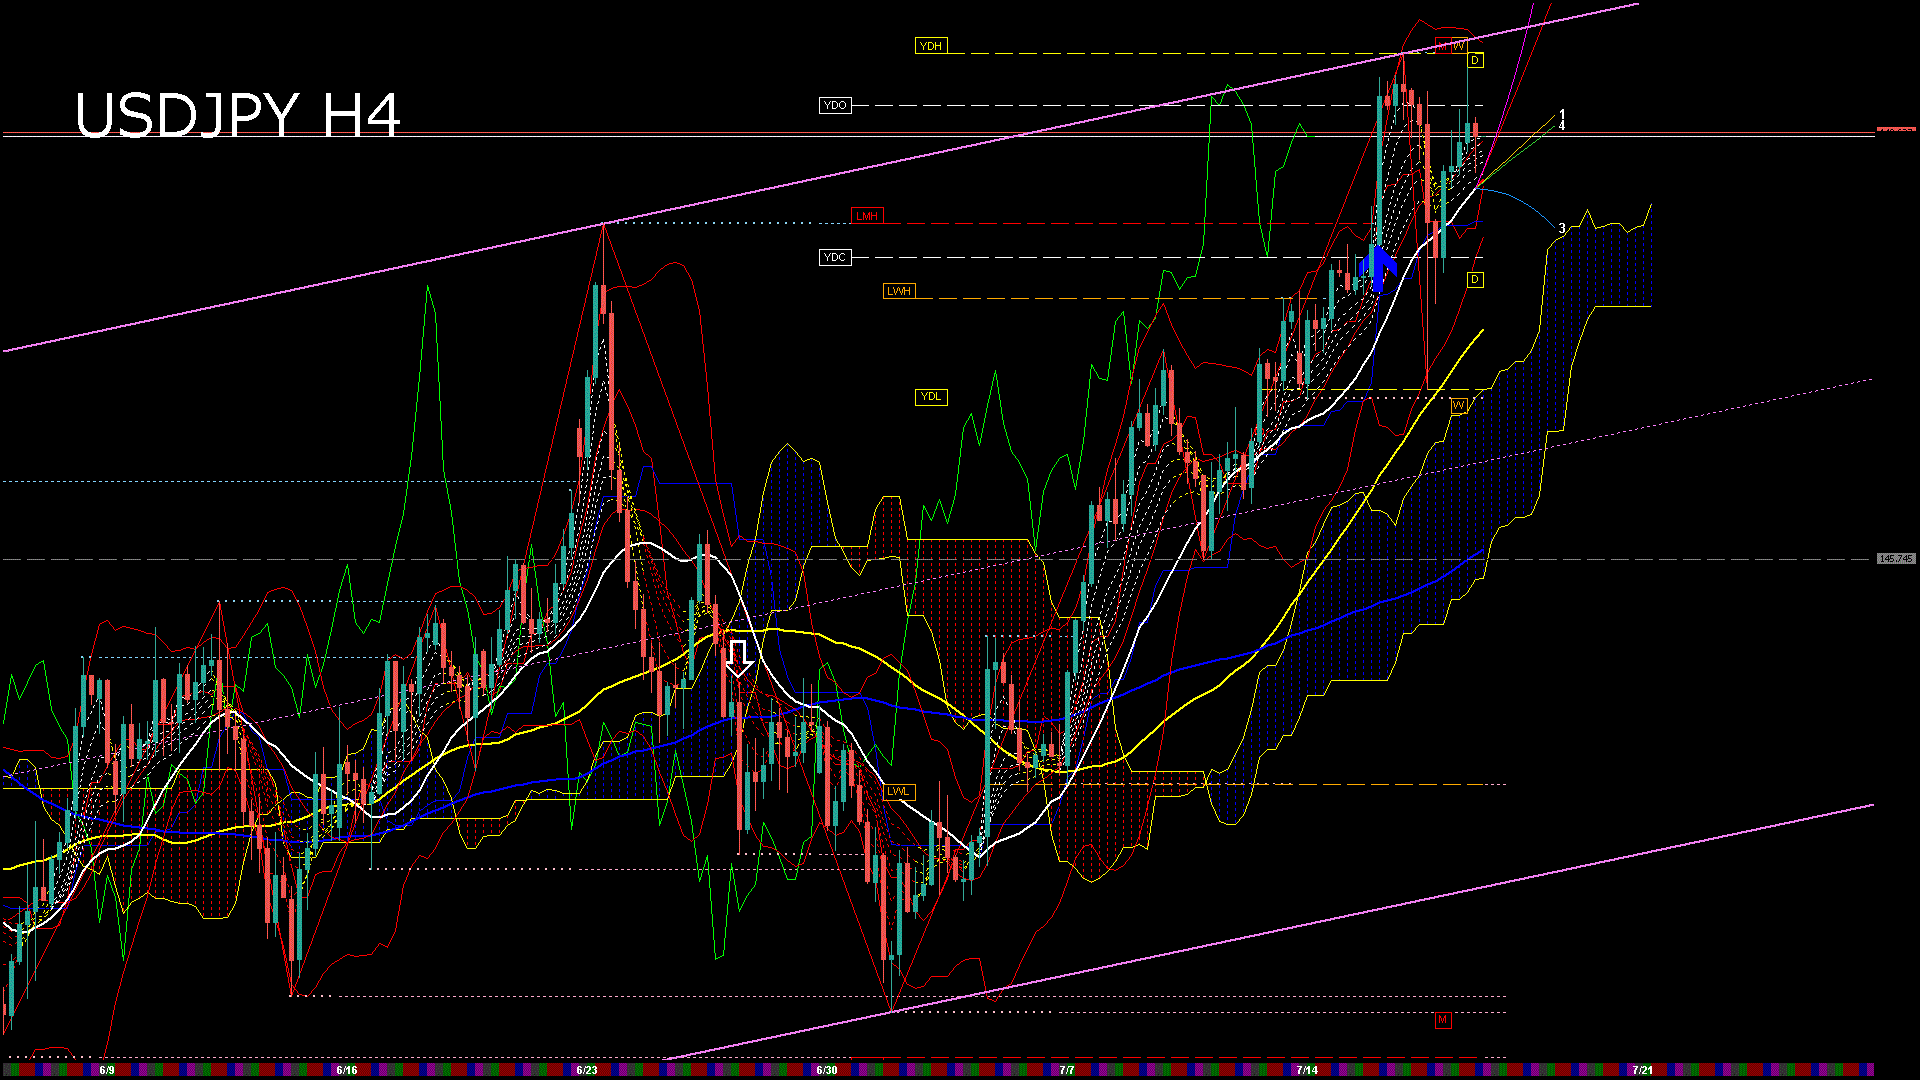The height and width of the screenshot is (1080, 1920).
Task: Click the orange W marker near YDL line
Action: pyautogui.click(x=1458, y=405)
